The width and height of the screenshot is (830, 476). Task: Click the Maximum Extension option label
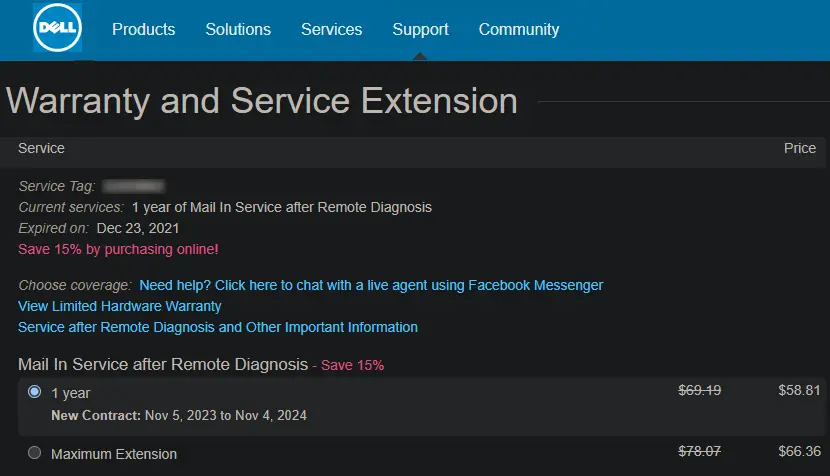pos(114,454)
